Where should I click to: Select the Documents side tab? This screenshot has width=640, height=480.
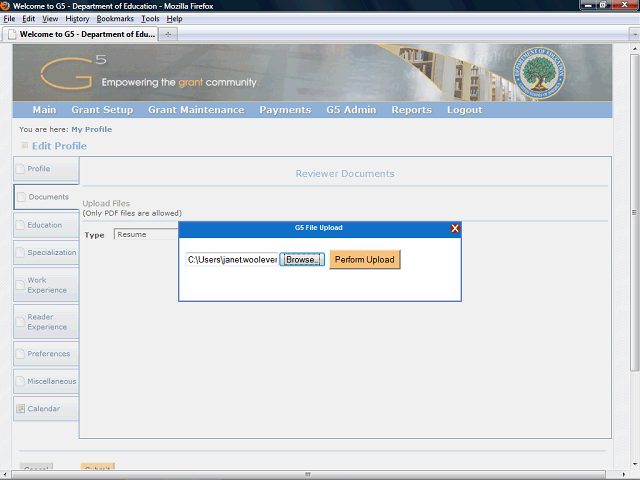47,197
